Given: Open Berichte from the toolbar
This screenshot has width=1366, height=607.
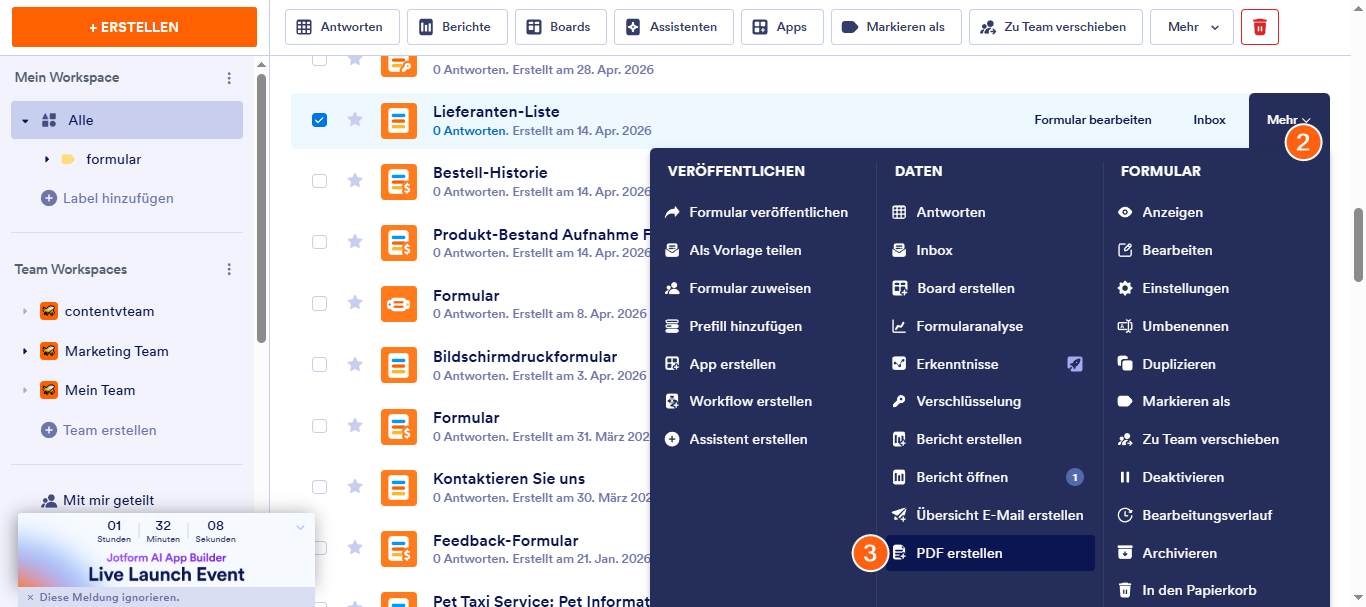Looking at the screenshot, I should 458,27.
